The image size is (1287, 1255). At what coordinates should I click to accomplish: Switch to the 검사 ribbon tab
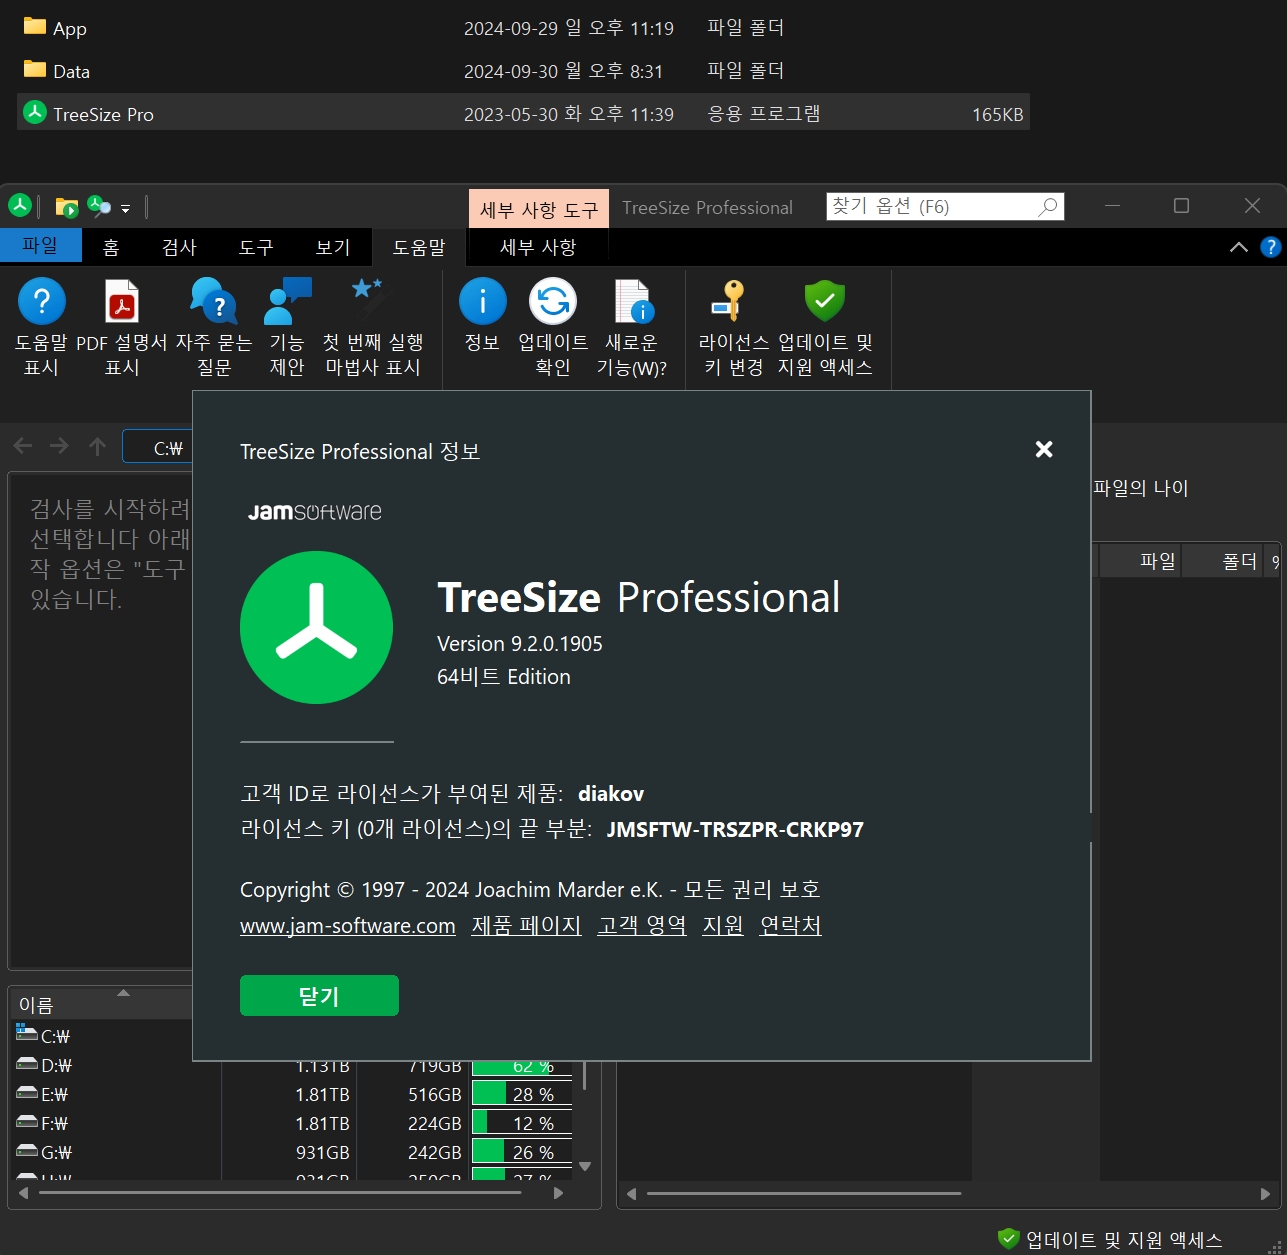[x=179, y=247]
